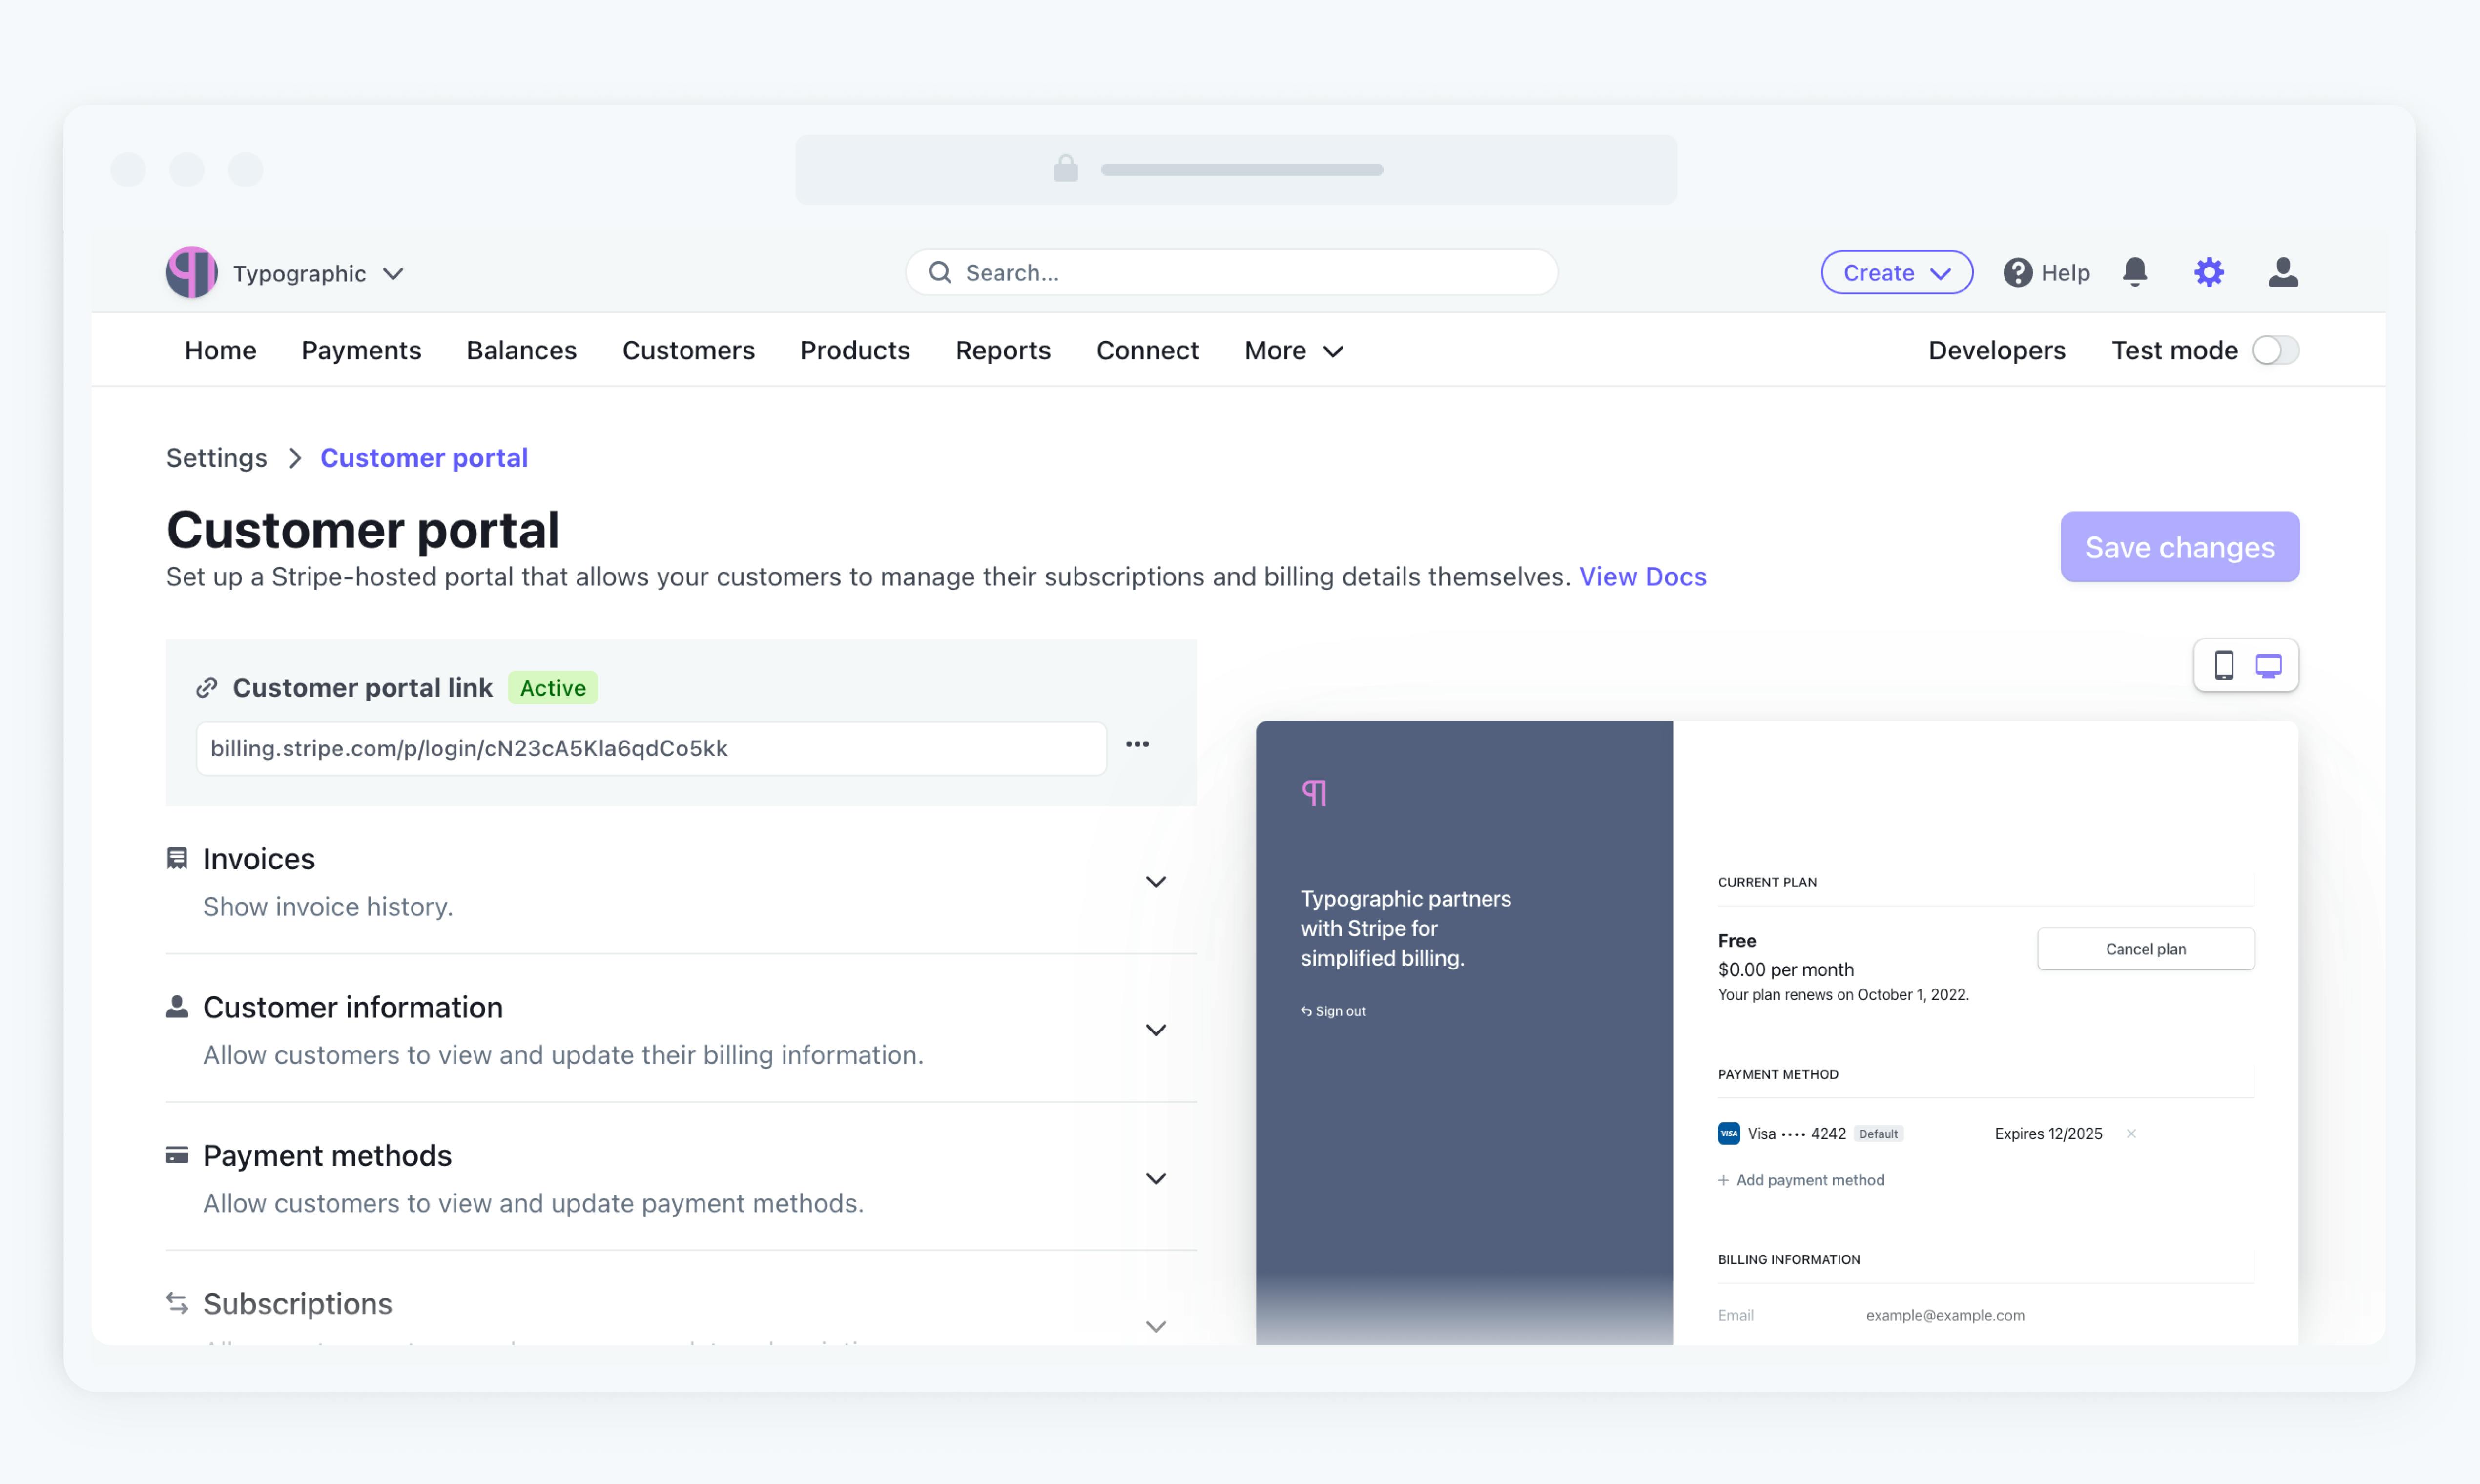Image resolution: width=2480 pixels, height=1484 pixels.
Task: Click the Save changes button
Action: point(2180,547)
